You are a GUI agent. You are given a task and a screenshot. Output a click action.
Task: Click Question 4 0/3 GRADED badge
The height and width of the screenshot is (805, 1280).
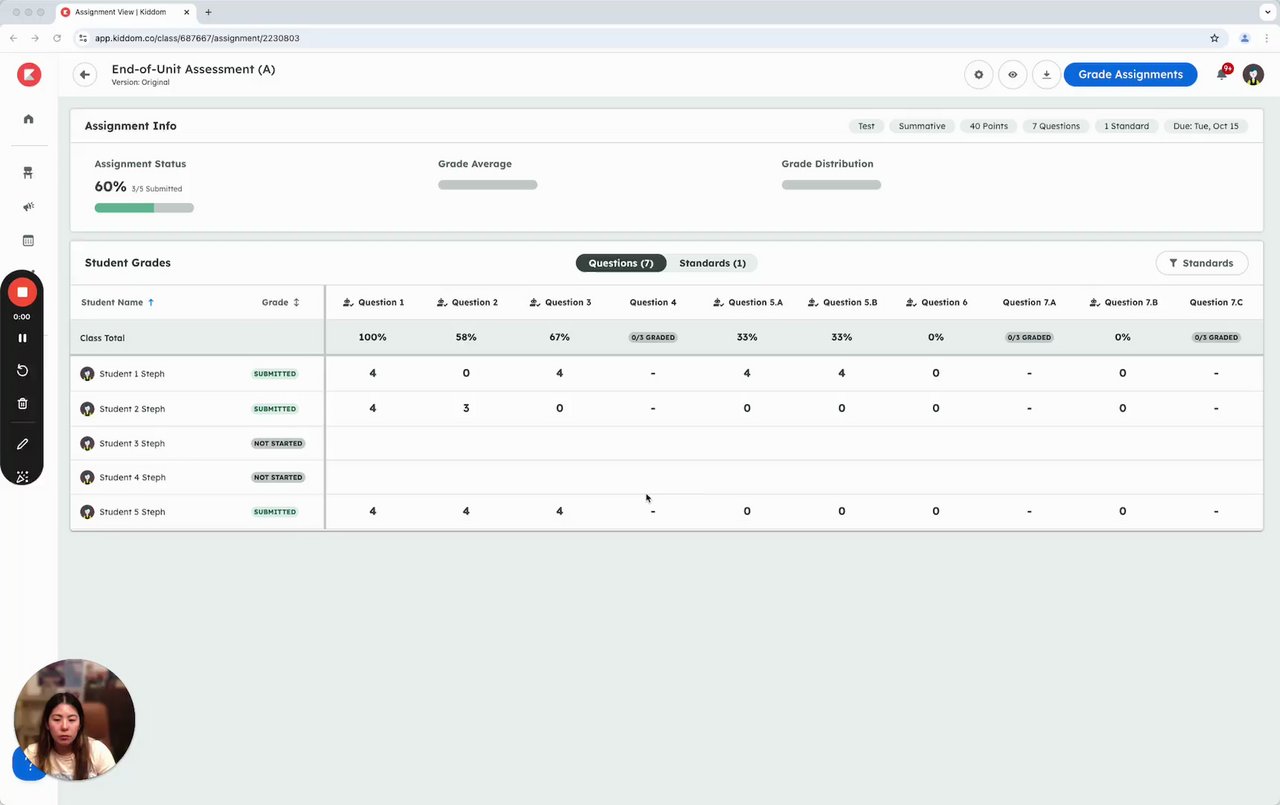coord(653,338)
